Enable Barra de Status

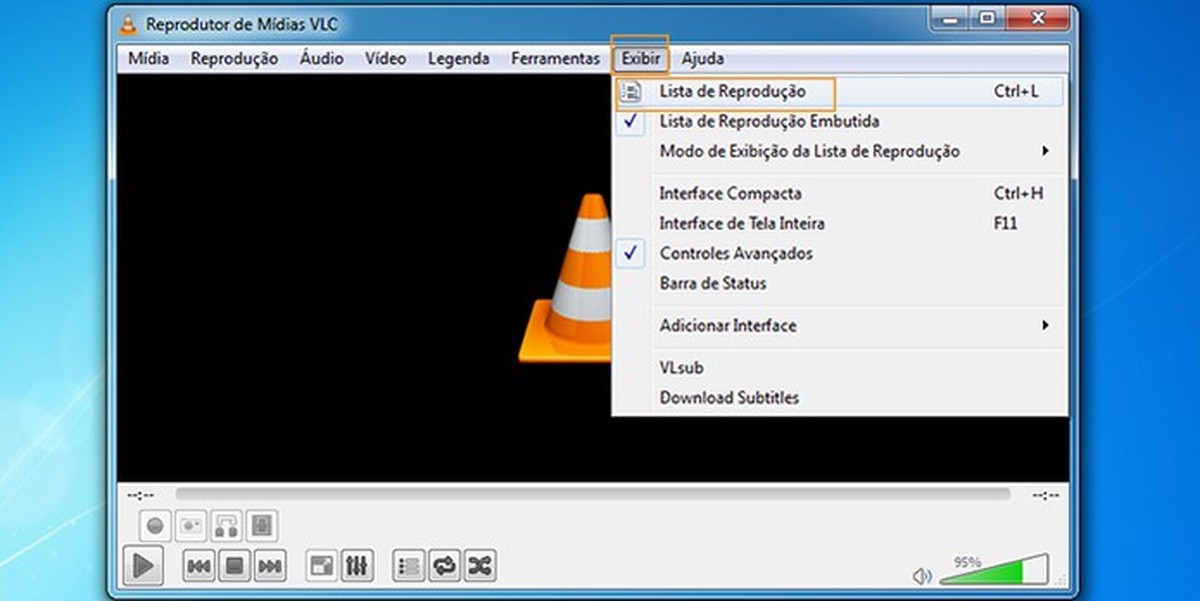point(840,283)
